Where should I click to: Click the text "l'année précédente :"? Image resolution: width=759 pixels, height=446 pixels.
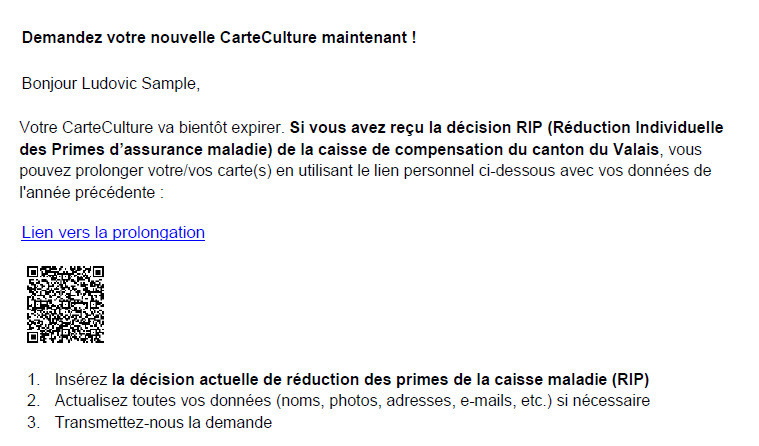(90, 191)
